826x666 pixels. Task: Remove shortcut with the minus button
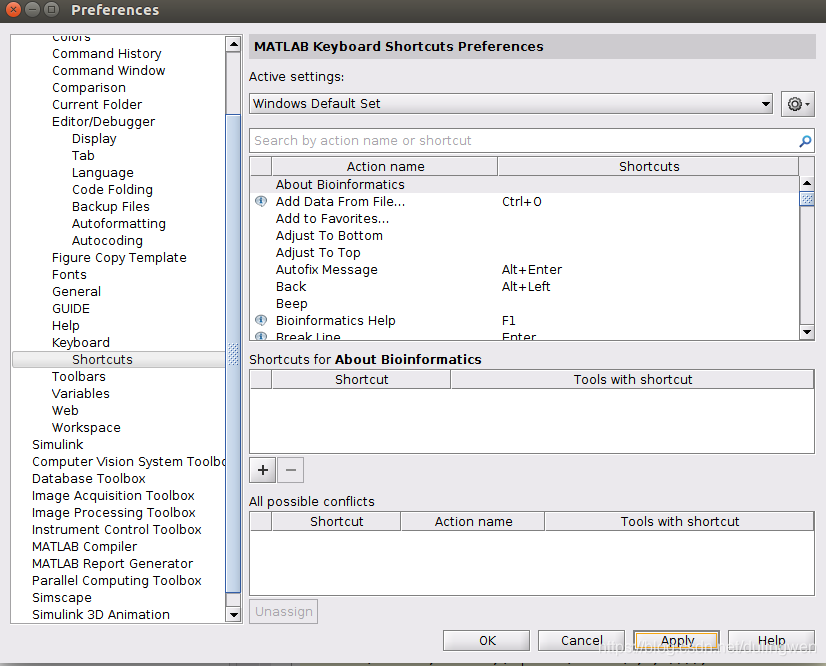pos(290,469)
